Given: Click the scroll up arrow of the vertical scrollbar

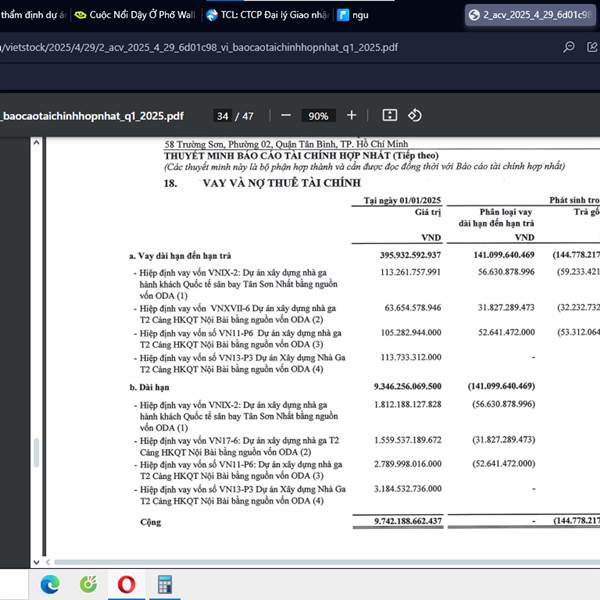Looking at the screenshot, I should coord(36,143).
